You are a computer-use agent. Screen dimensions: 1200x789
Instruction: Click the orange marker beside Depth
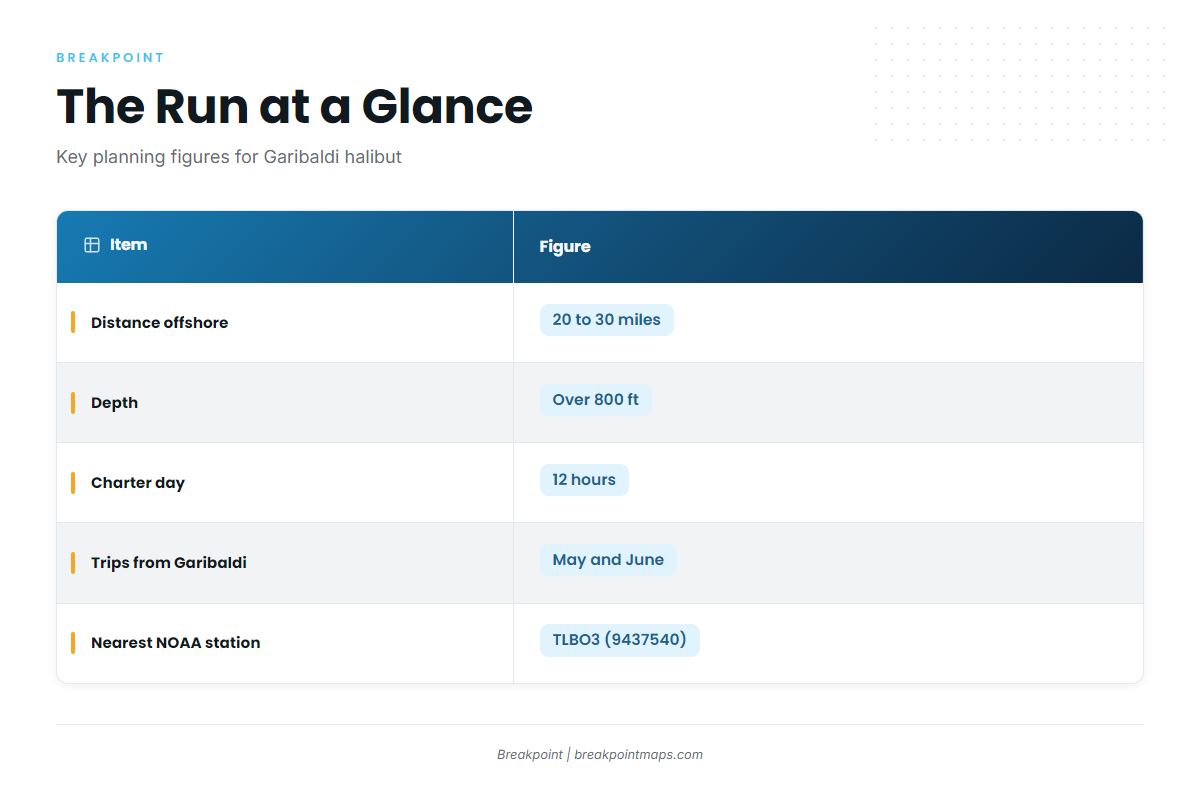[73, 402]
